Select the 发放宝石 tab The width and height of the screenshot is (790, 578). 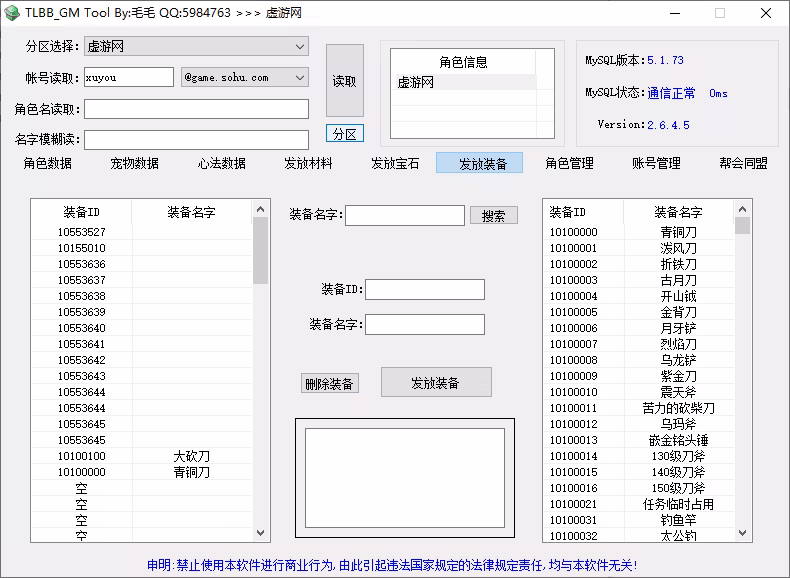click(395, 163)
